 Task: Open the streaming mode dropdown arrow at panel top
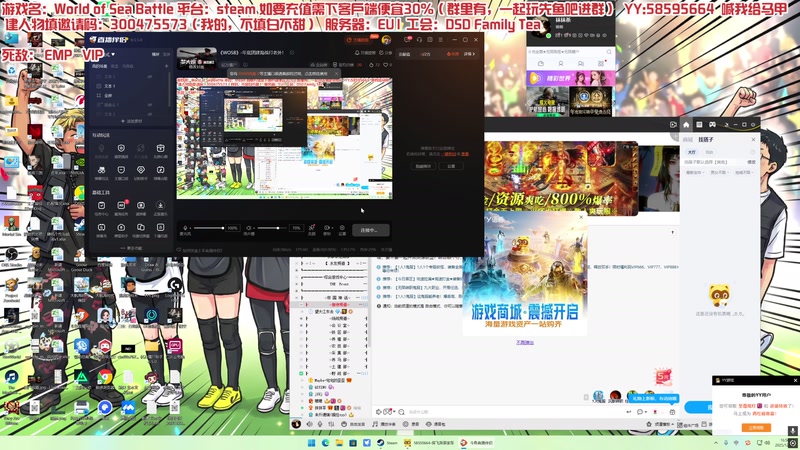coord(113,55)
